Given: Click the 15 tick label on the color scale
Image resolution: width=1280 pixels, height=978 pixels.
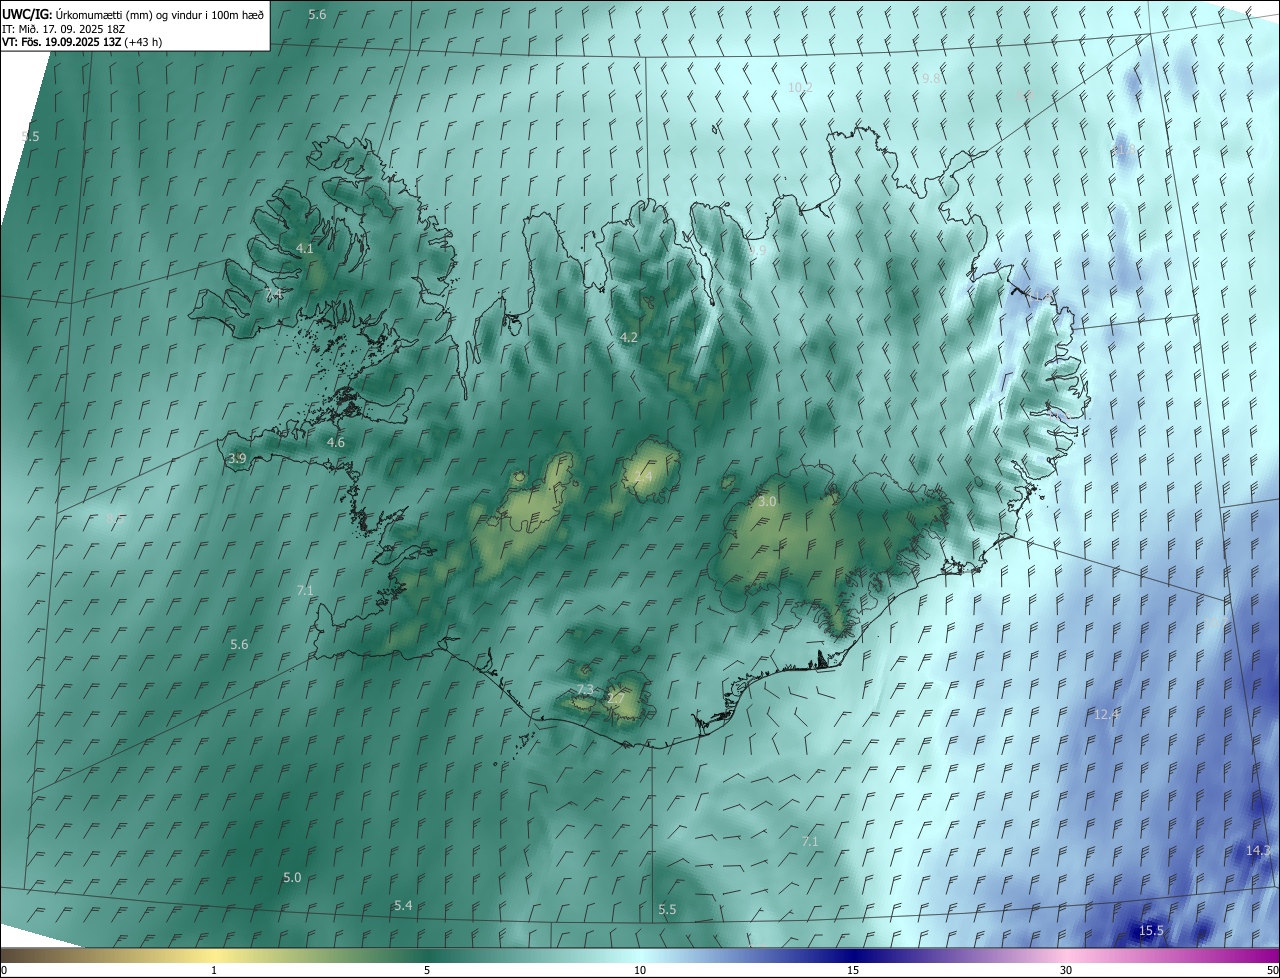Looking at the screenshot, I should point(853,970).
